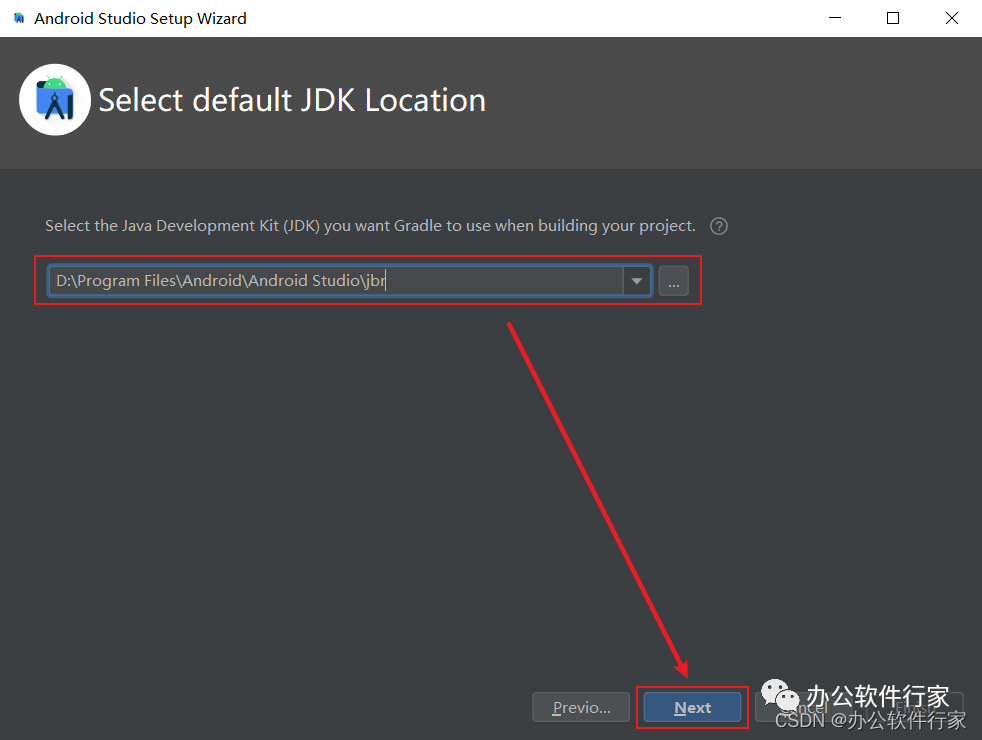Minimize the Setup Wizard window
This screenshot has width=982, height=740.
835,18
